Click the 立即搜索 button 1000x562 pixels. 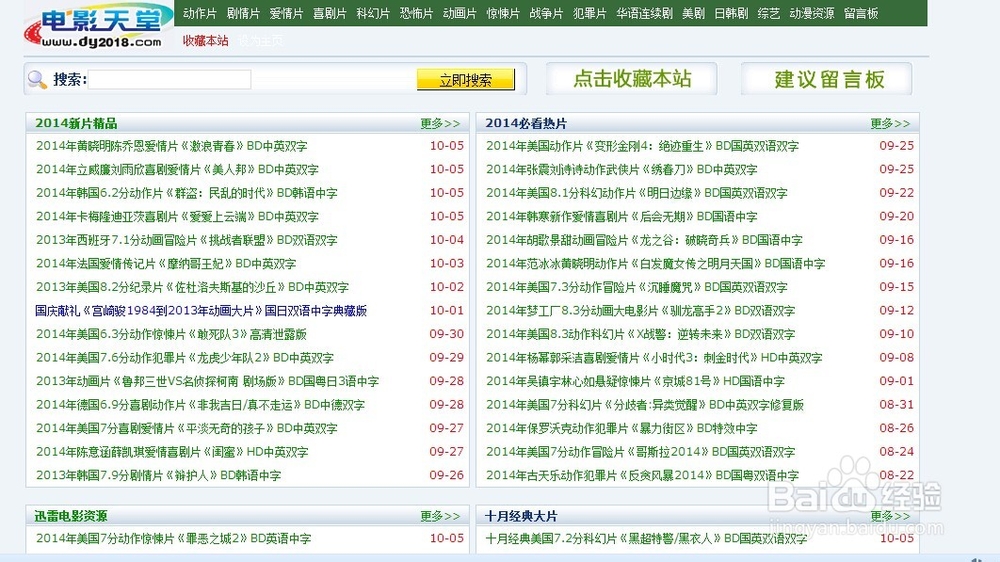[466, 80]
